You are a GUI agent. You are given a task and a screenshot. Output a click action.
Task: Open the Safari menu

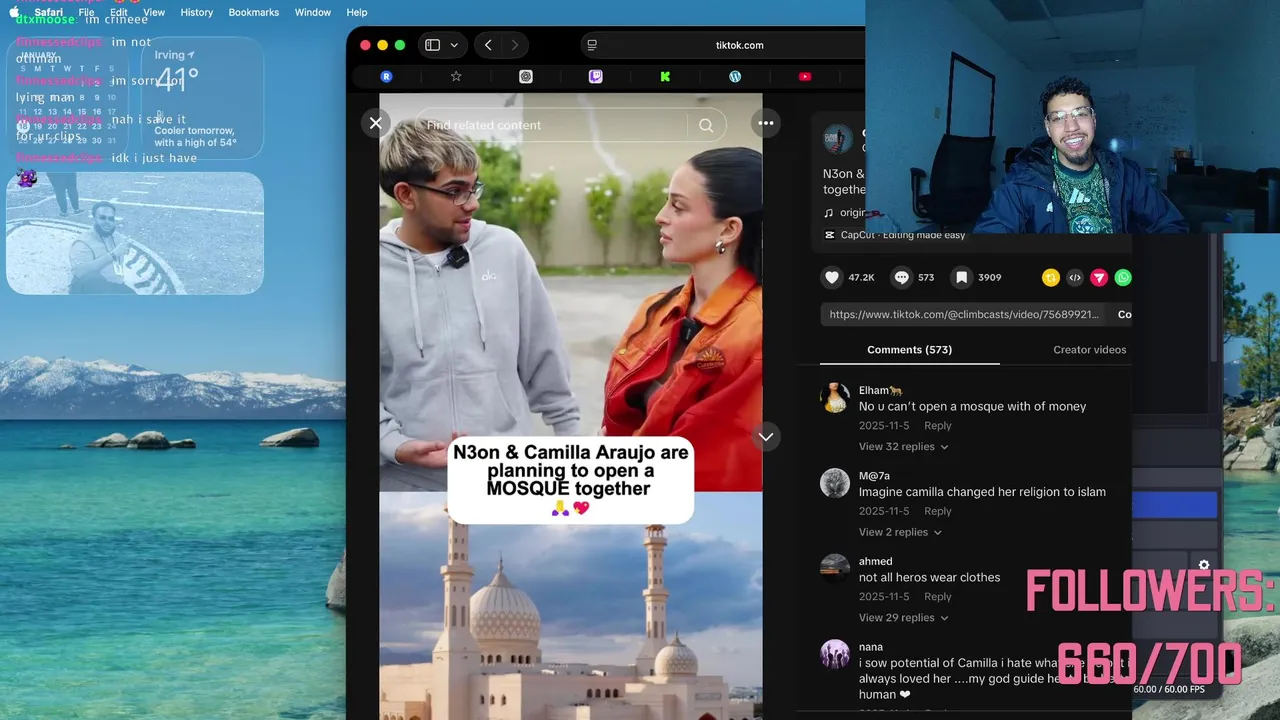[49, 12]
